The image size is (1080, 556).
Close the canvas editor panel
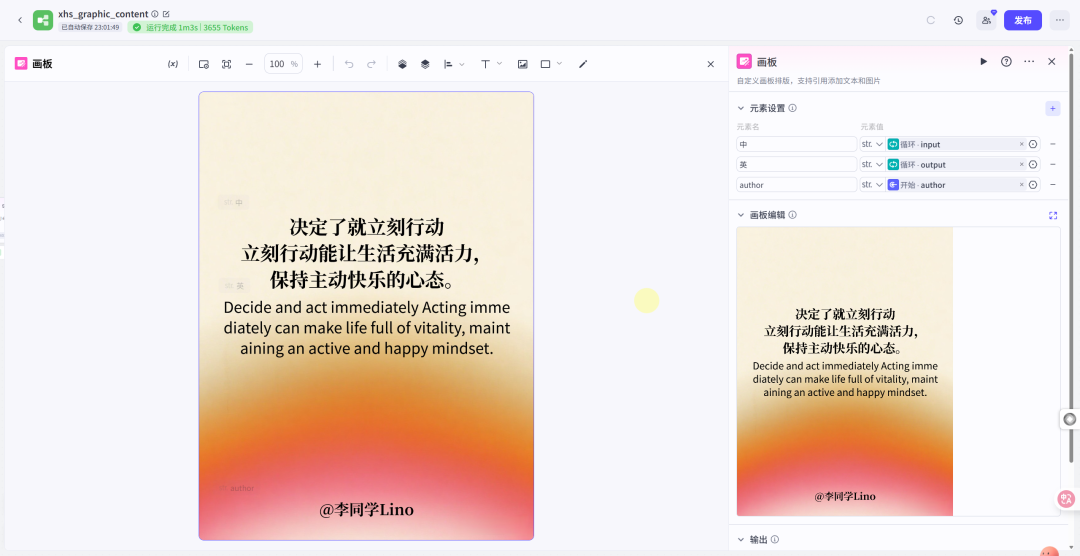tap(711, 64)
